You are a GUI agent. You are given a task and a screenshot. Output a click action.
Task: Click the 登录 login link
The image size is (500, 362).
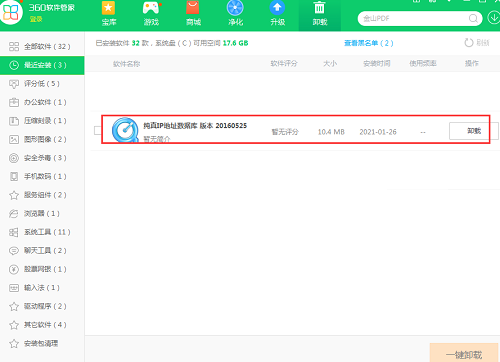(x=36, y=19)
